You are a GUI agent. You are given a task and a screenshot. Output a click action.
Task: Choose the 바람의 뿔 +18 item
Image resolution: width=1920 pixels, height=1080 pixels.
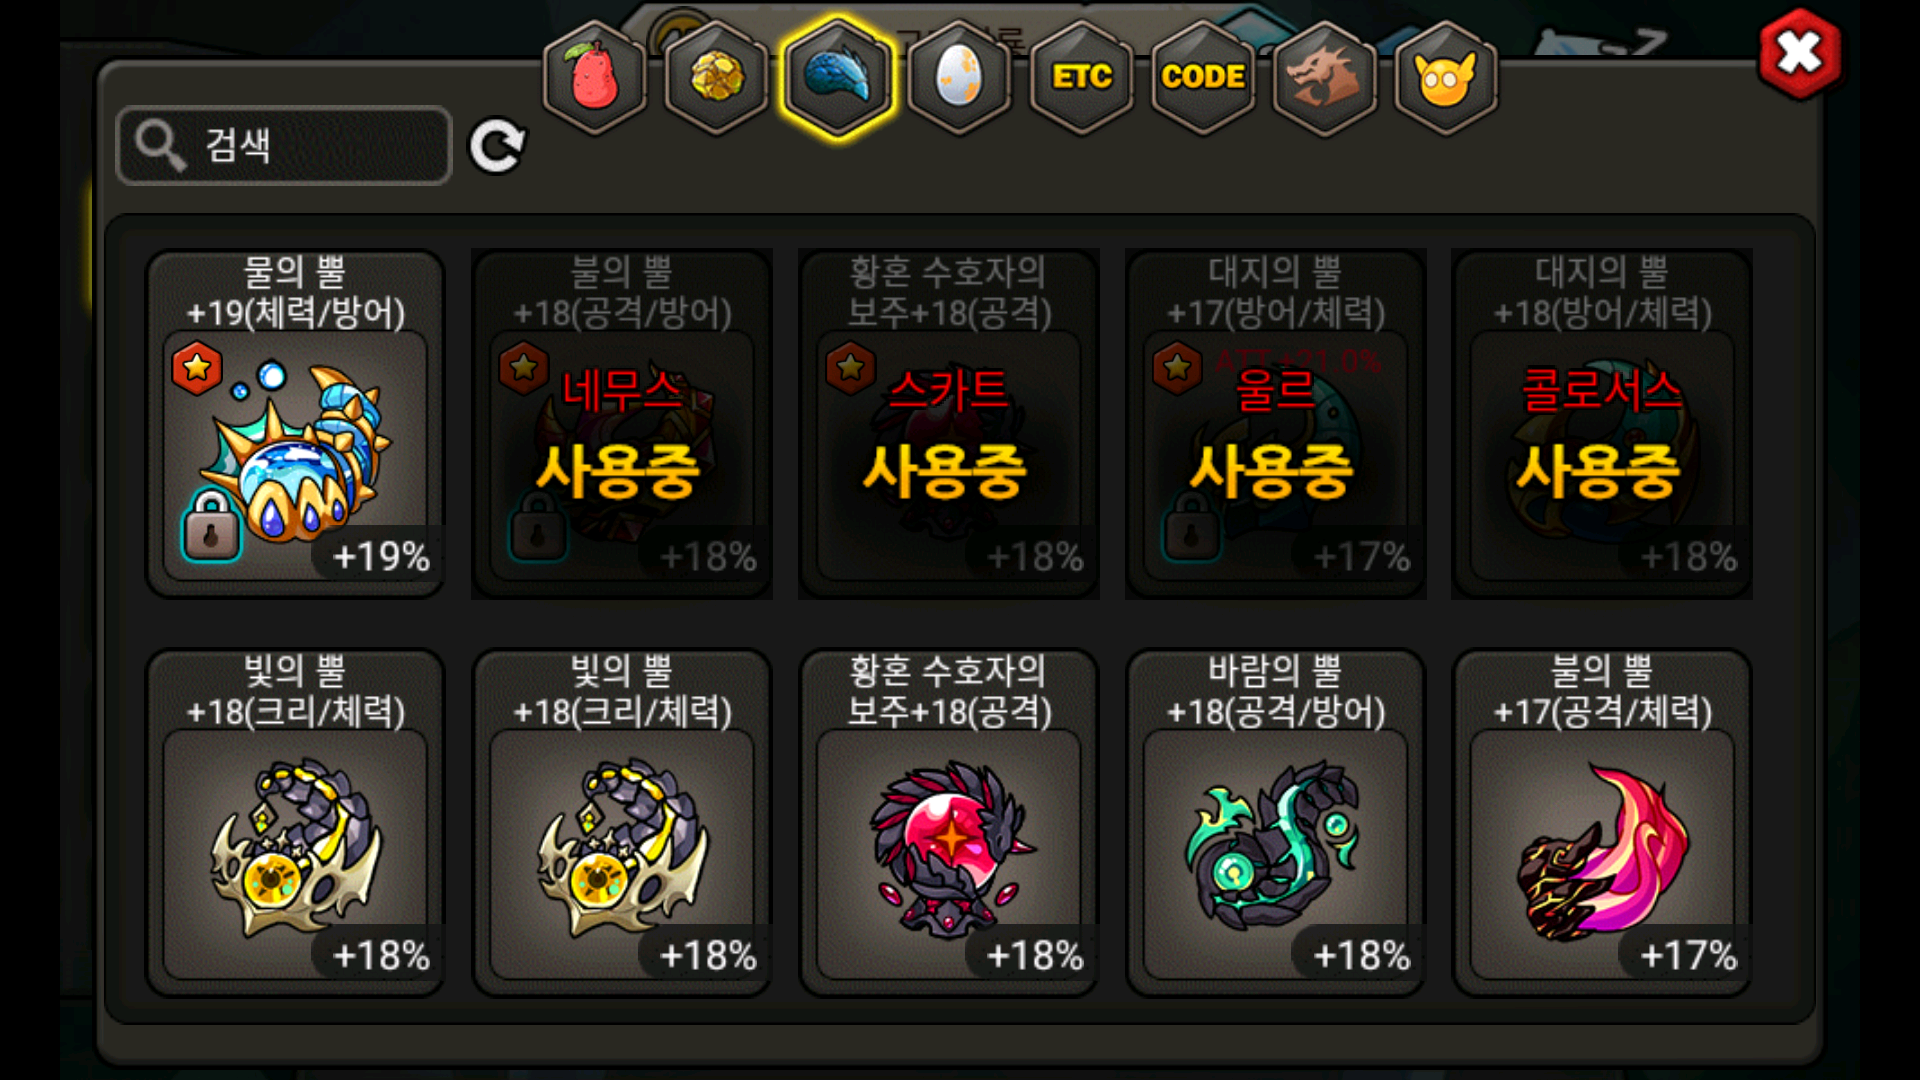coord(1276,823)
